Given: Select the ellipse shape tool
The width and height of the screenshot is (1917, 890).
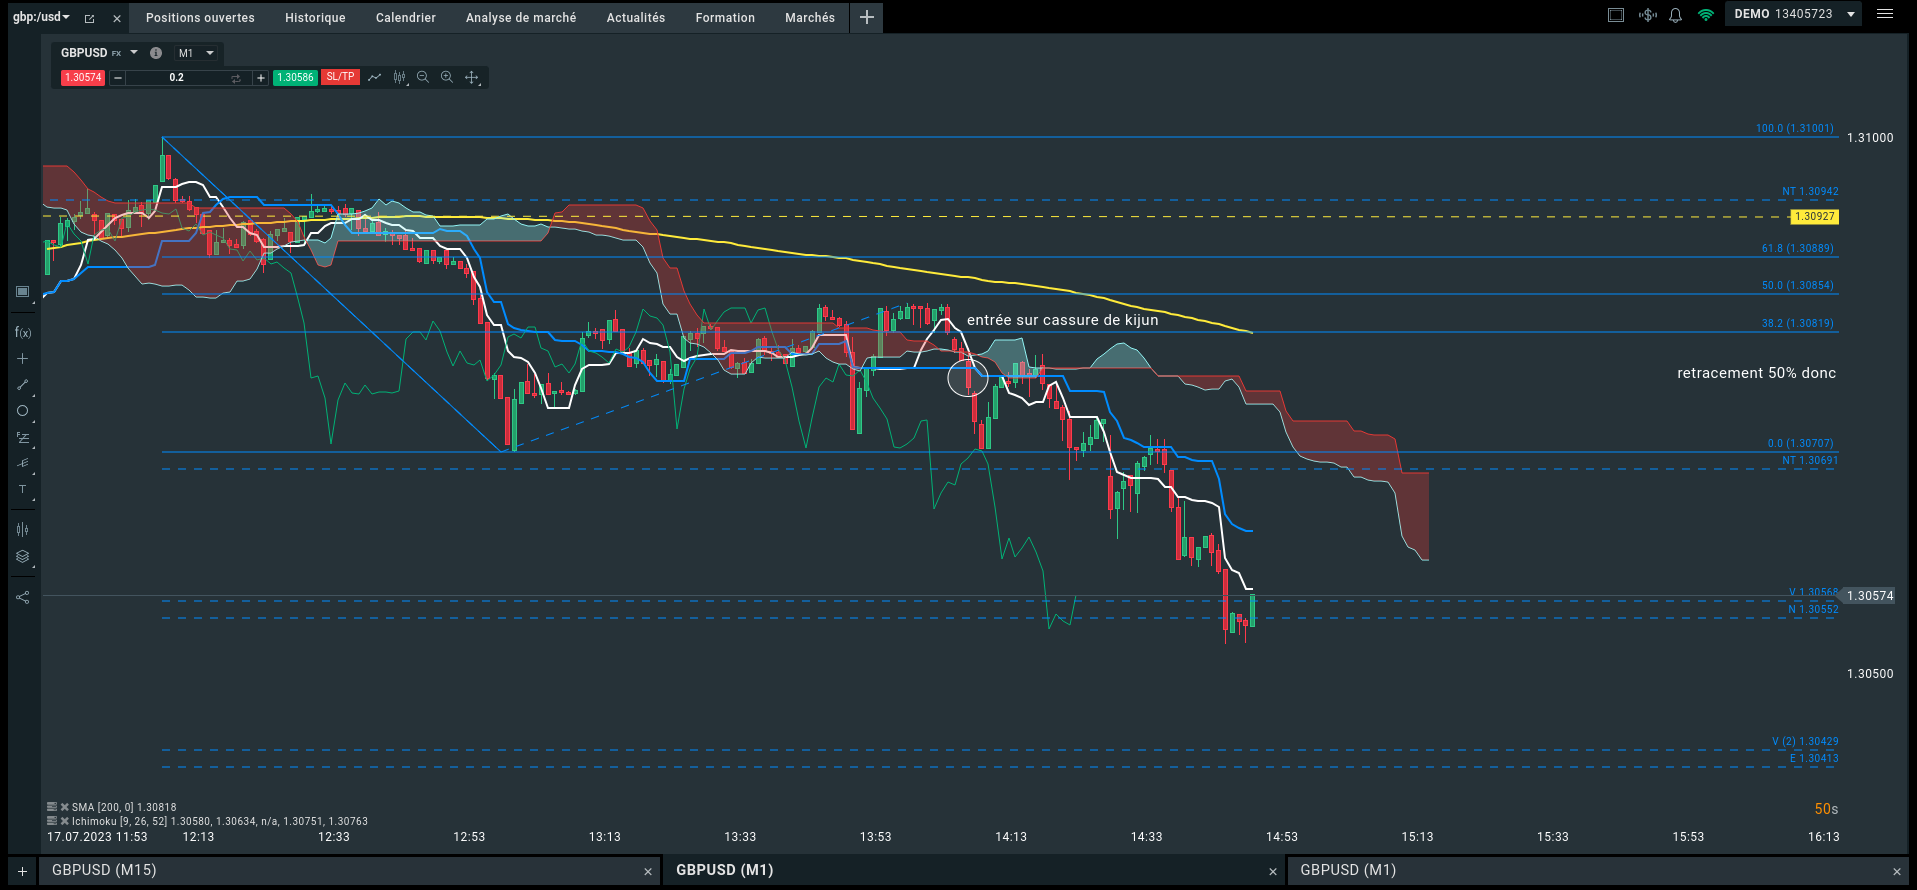Looking at the screenshot, I should (x=23, y=411).
